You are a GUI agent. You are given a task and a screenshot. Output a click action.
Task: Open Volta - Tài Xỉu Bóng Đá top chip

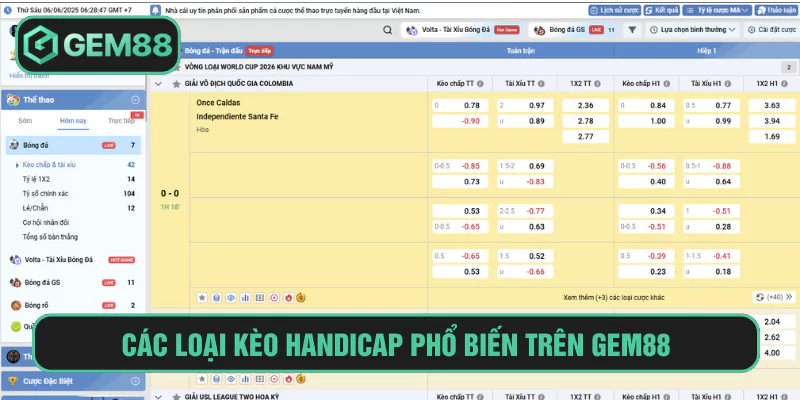463,30
